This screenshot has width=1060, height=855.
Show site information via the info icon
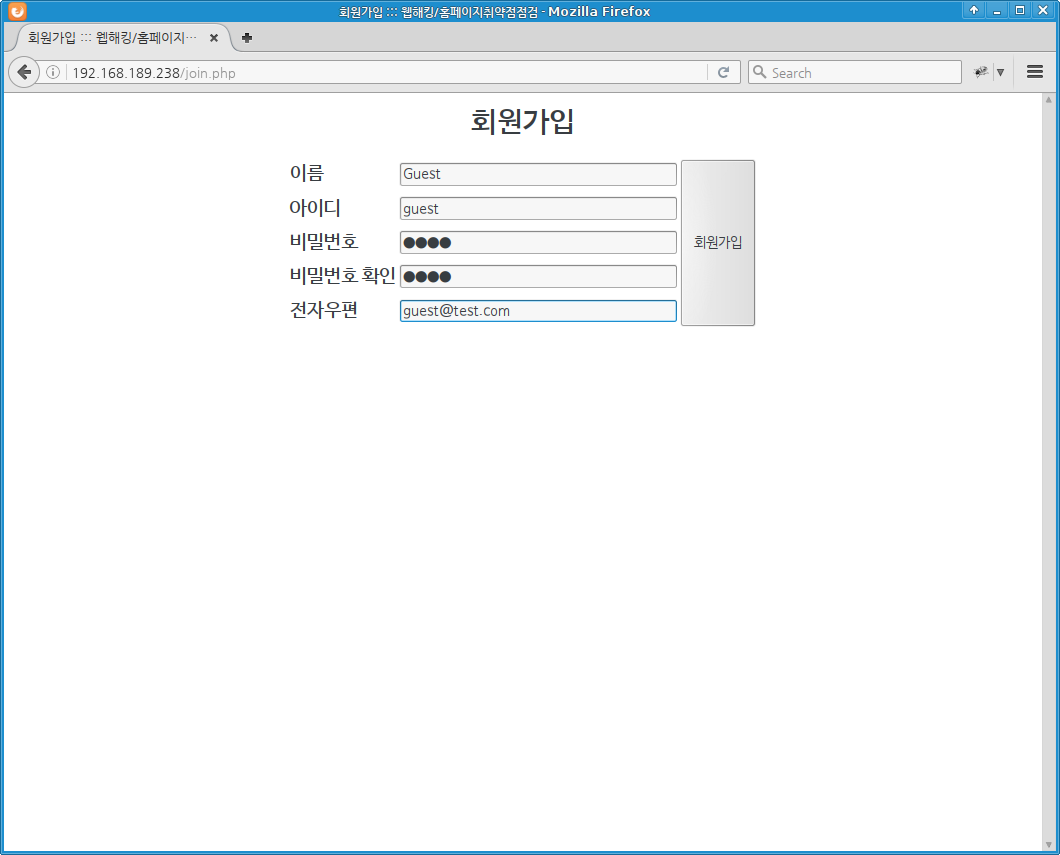[53, 72]
